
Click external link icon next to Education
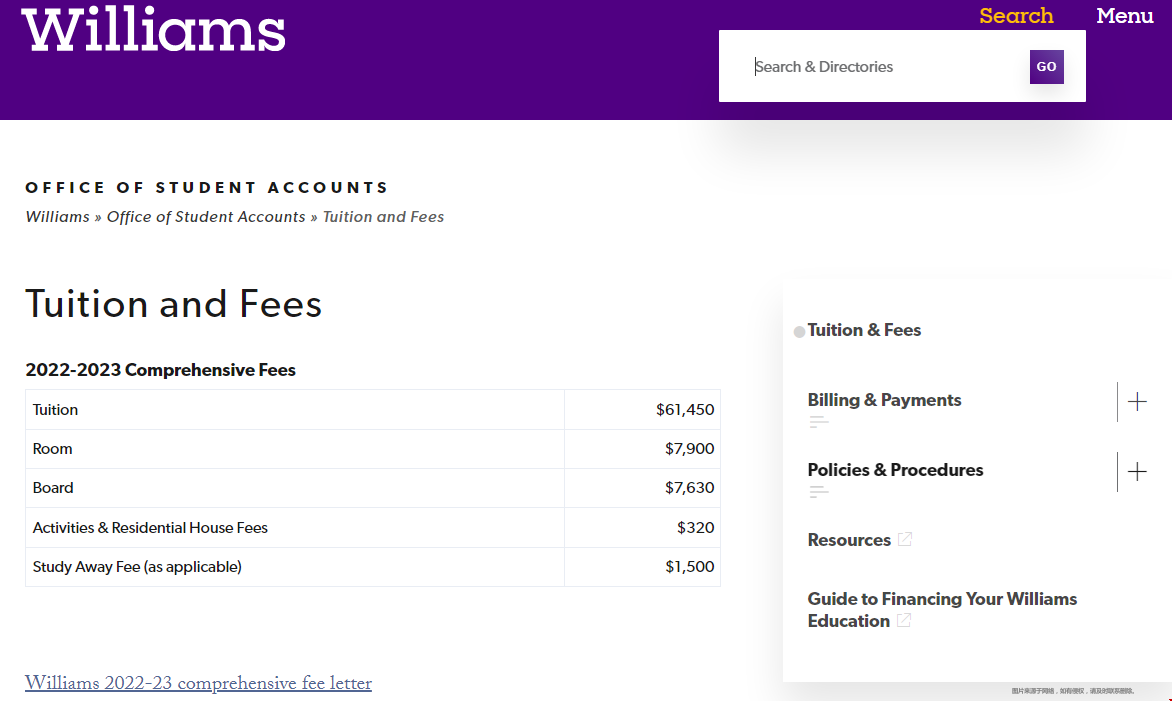904,620
